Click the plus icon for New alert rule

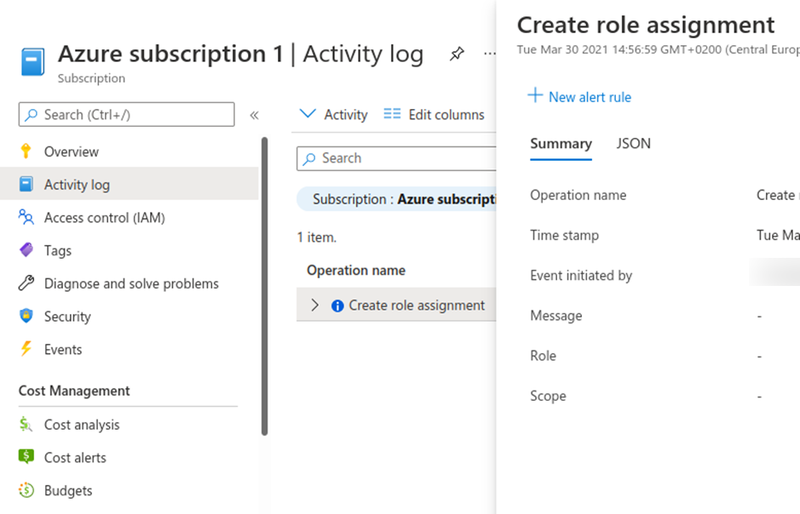(535, 95)
